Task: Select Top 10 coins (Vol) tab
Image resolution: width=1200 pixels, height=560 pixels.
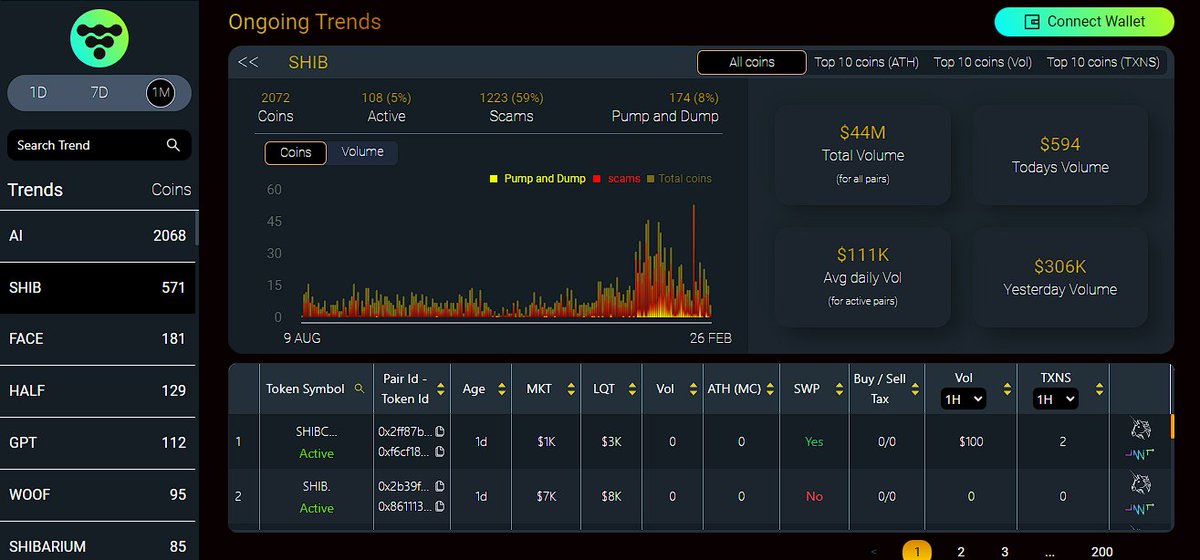Action: pos(983,62)
